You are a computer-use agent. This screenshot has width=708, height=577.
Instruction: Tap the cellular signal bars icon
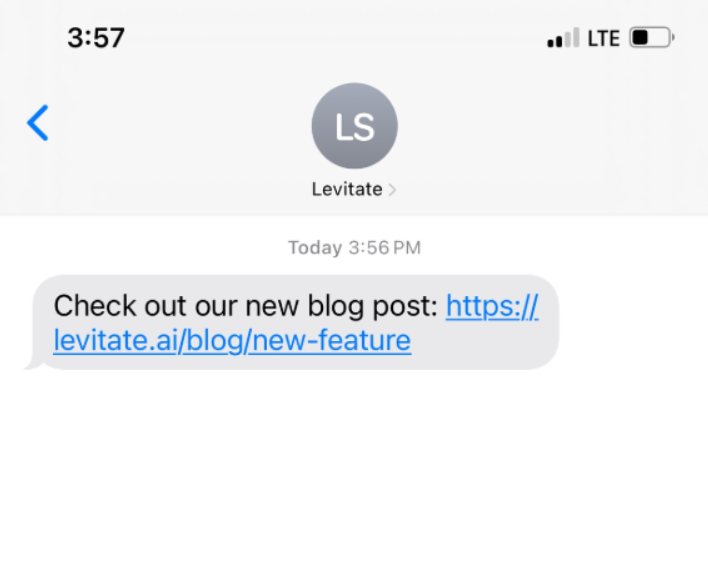pyautogui.click(x=563, y=37)
